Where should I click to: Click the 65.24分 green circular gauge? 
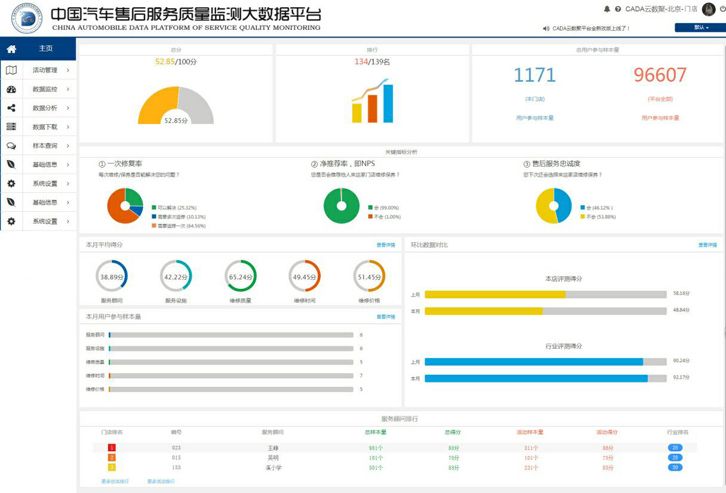click(240, 276)
